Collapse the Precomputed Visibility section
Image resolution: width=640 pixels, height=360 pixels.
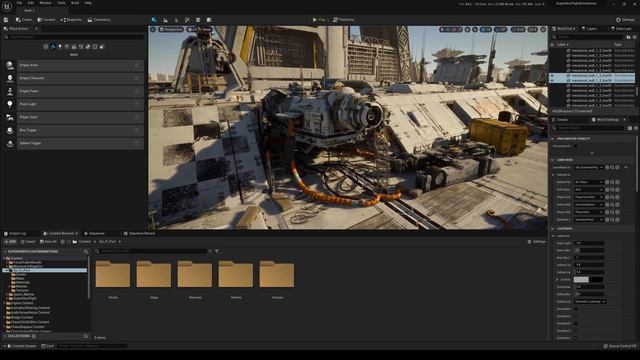click(553, 139)
